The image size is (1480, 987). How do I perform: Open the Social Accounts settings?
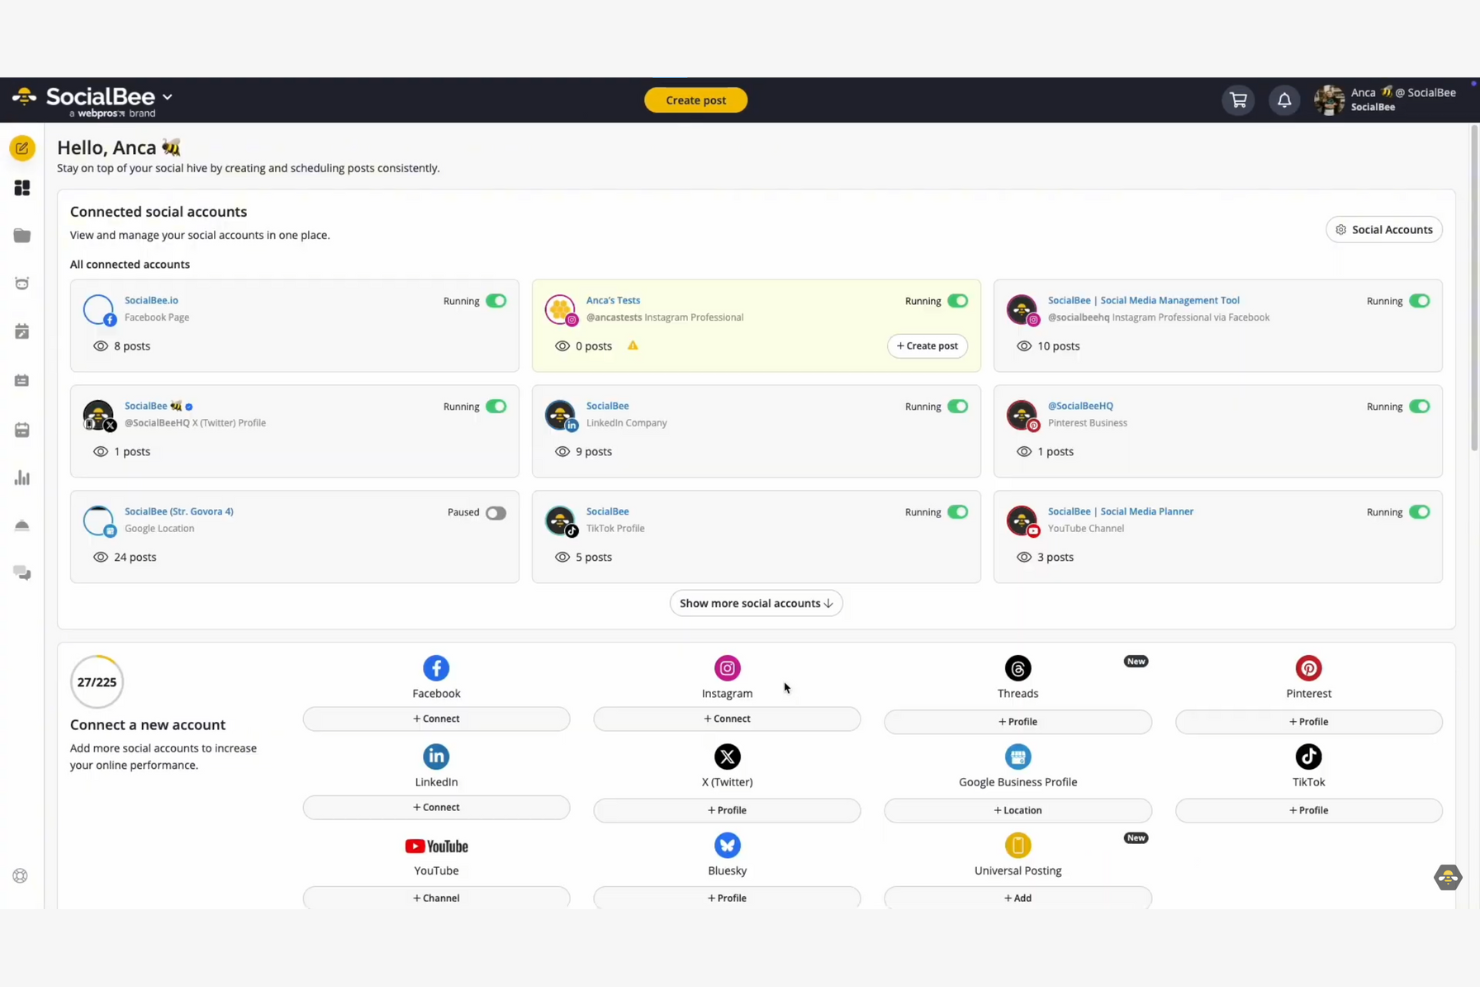click(x=1384, y=229)
